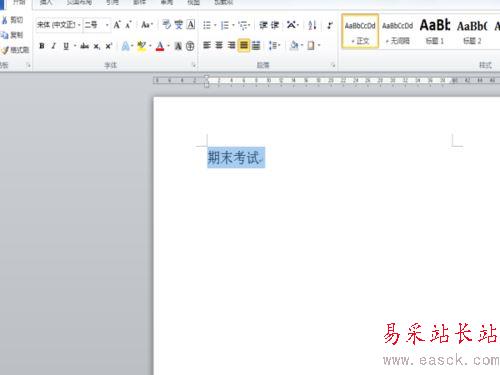The image size is (500, 375).
Task: Open the Borders dropdown
Action: click(314, 45)
